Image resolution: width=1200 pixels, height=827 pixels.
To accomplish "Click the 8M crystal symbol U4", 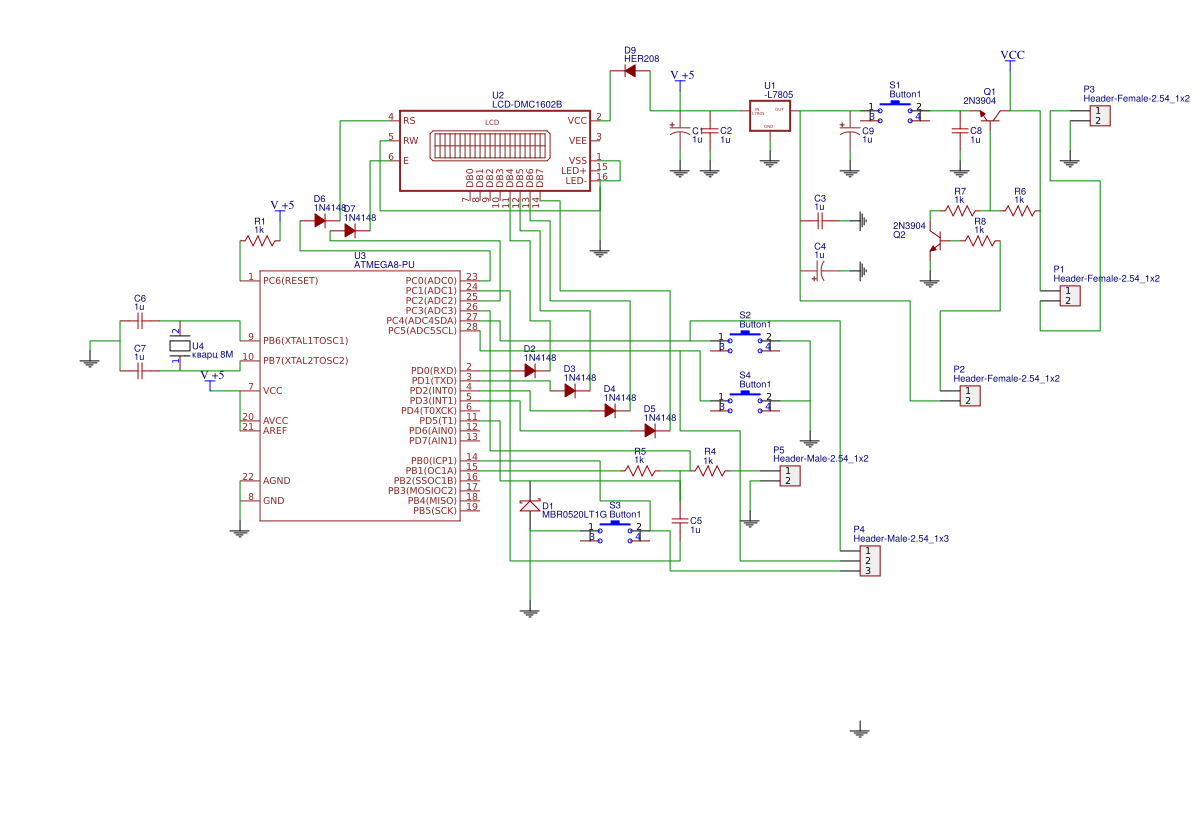I will (x=180, y=345).
